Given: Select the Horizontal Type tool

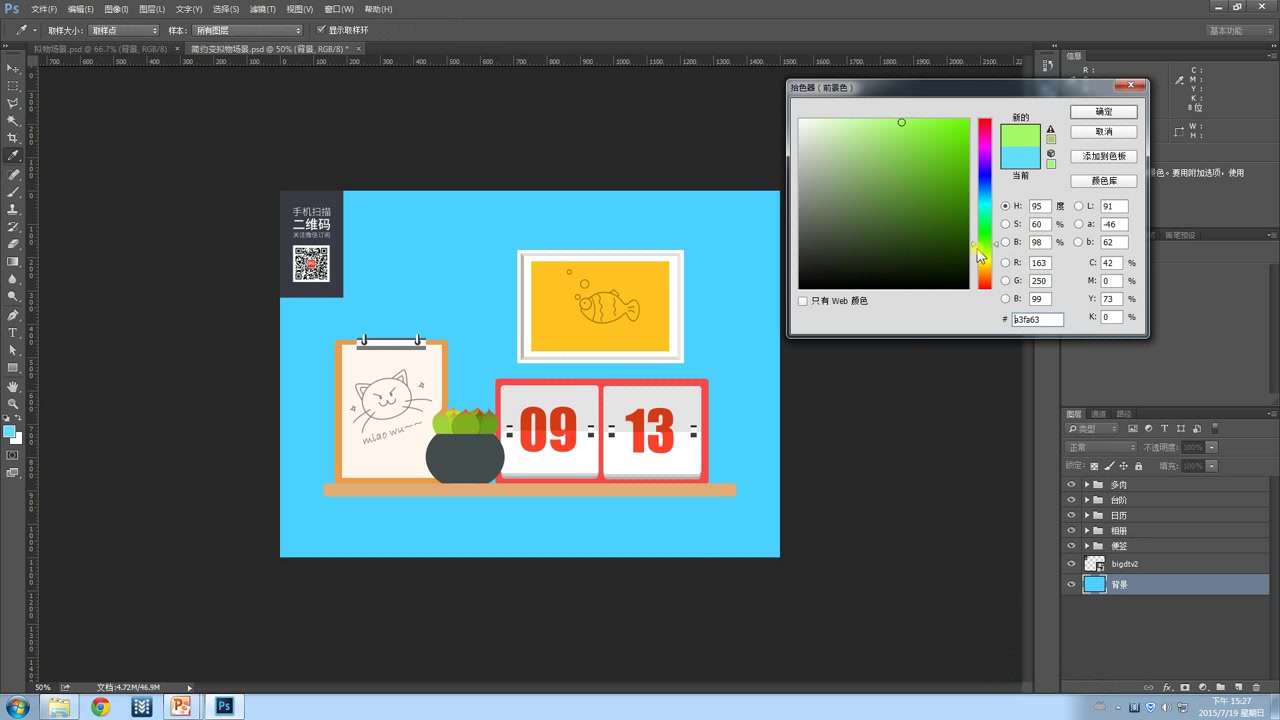Looking at the screenshot, I should point(13,332).
